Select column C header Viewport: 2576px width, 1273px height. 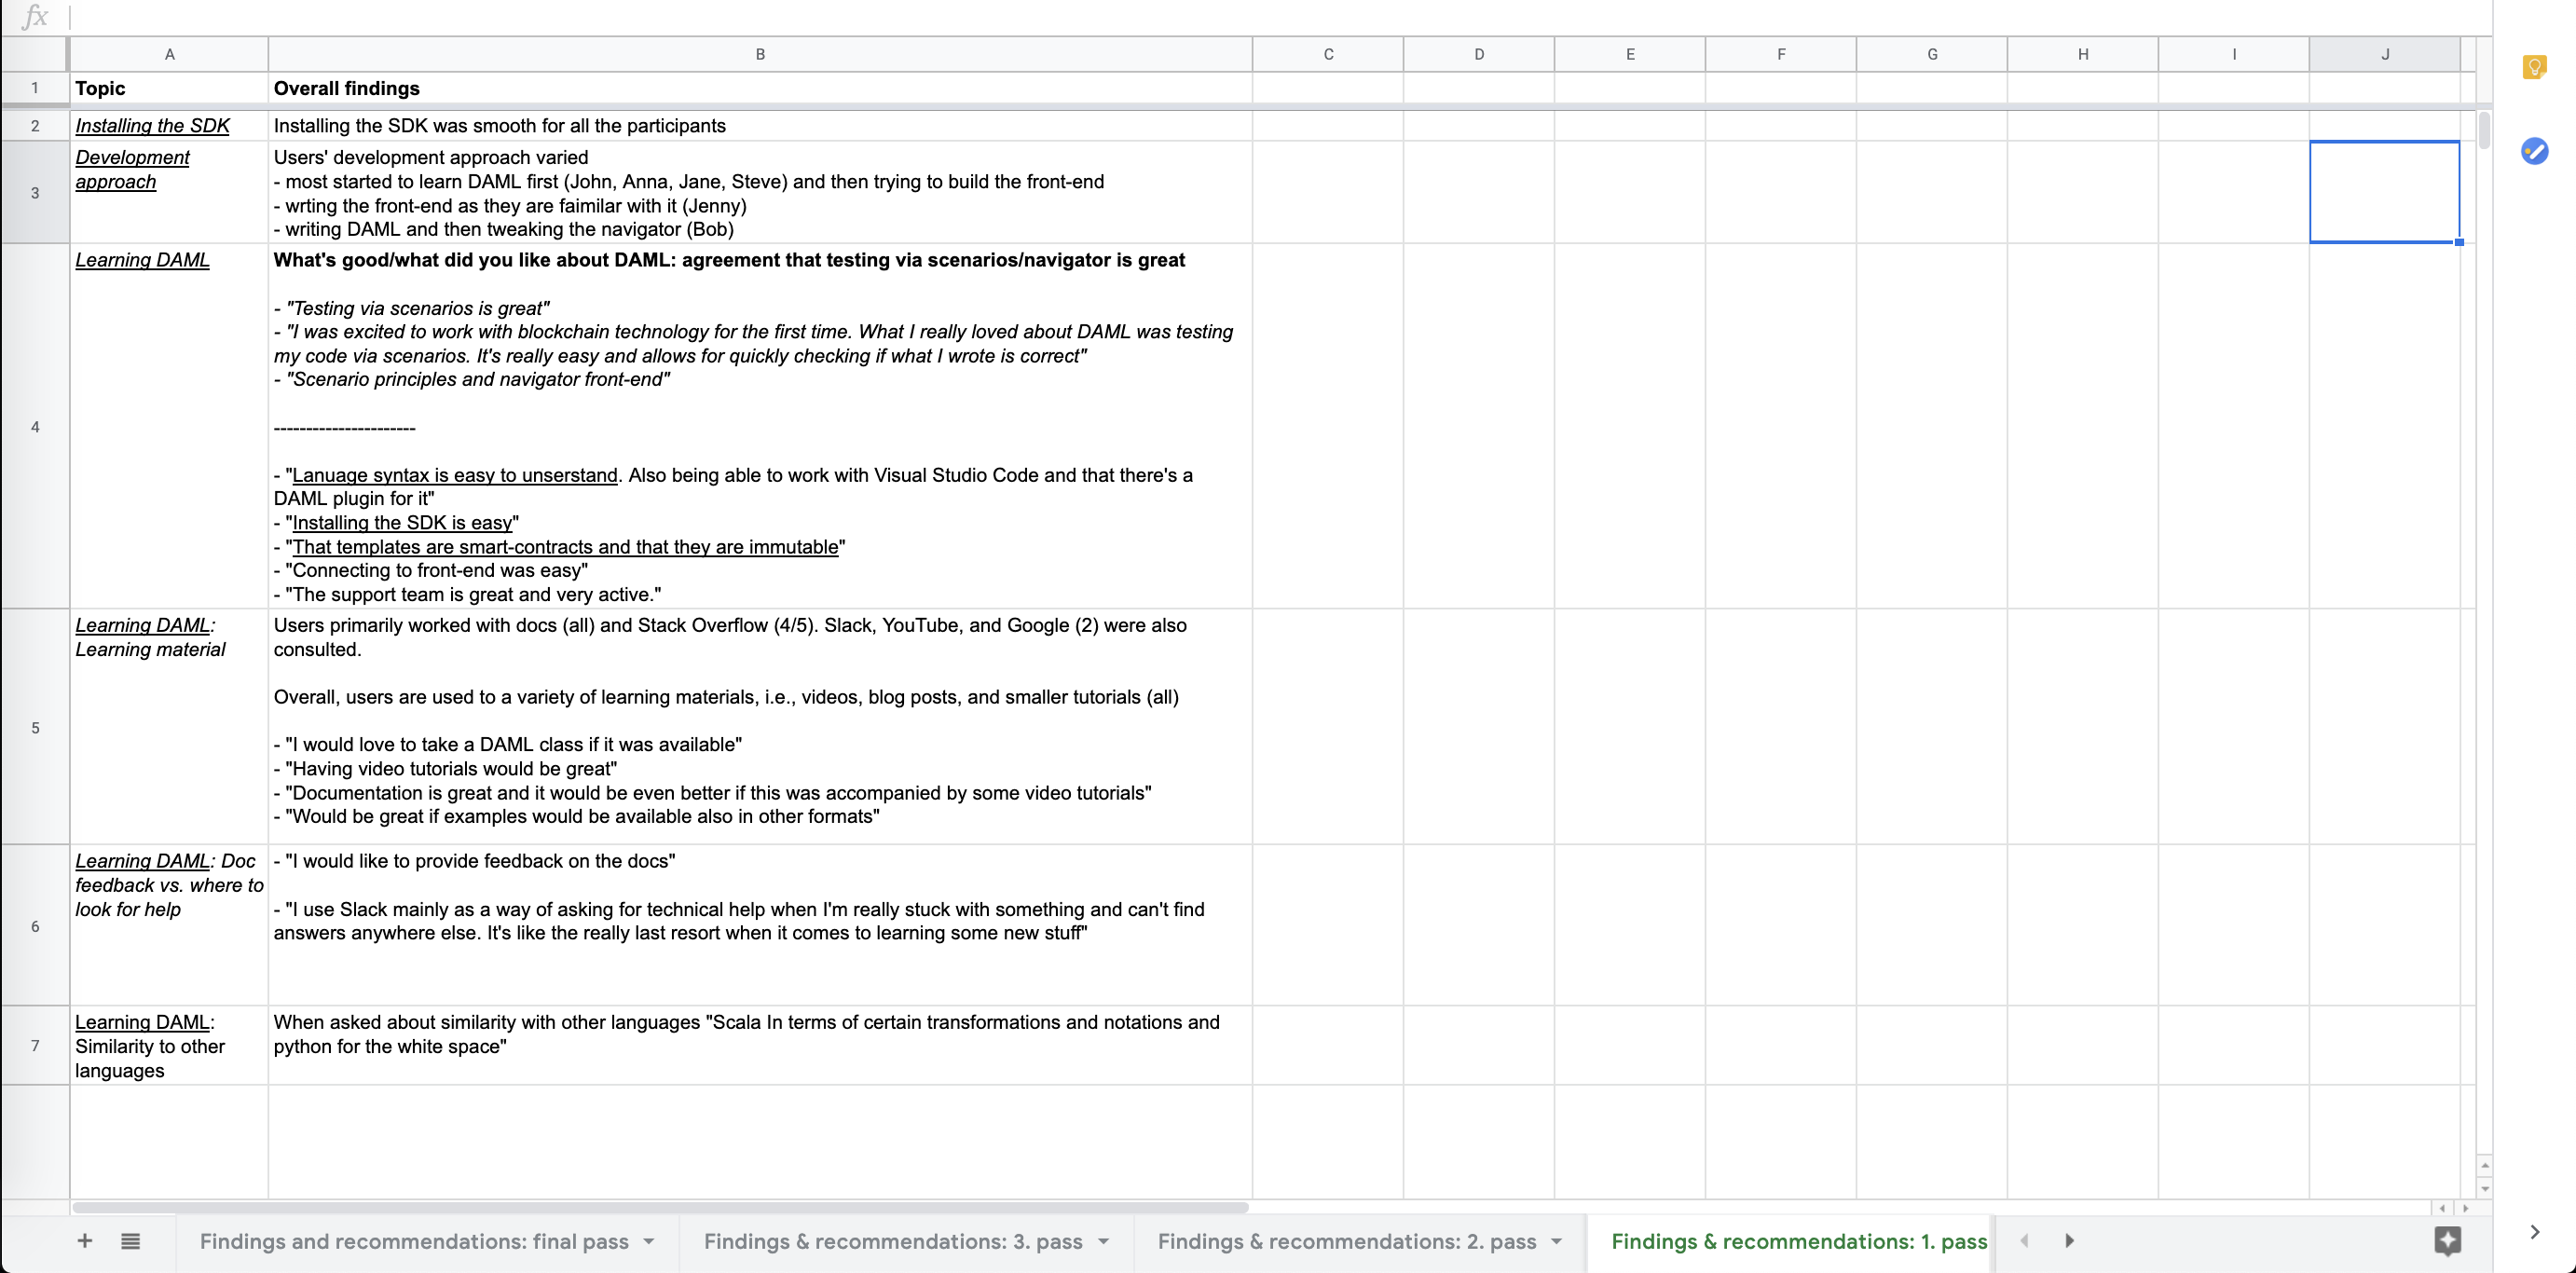pos(1328,54)
